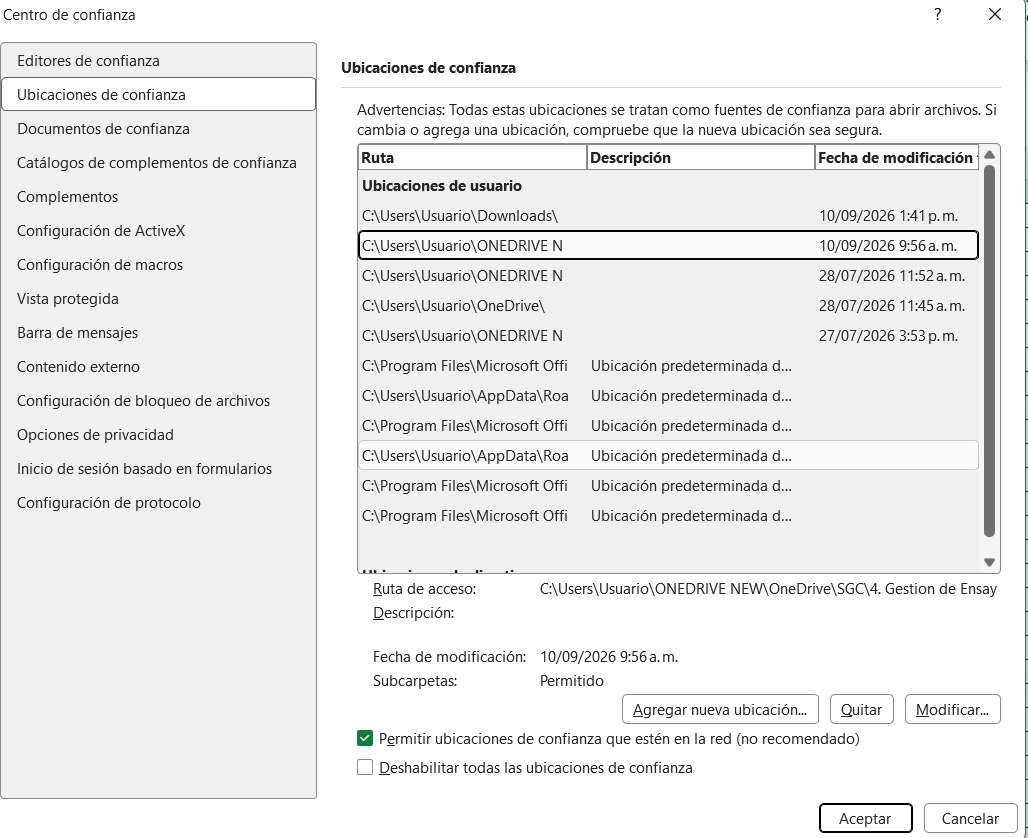The width and height of the screenshot is (1028, 838).
Task: Click the Ruta de acceso path value
Action: point(768,589)
